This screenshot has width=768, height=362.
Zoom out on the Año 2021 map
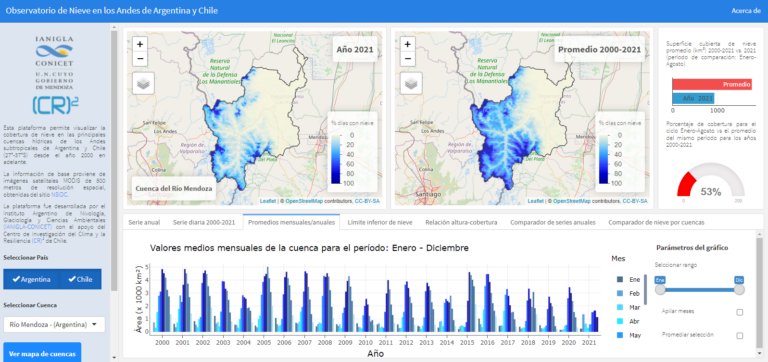click(140, 59)
